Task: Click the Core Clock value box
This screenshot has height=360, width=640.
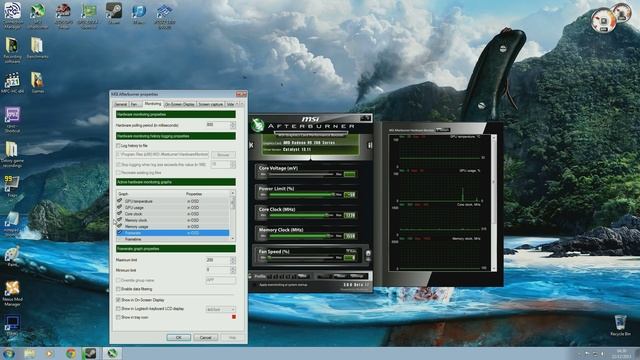Action: click(349, 215)
